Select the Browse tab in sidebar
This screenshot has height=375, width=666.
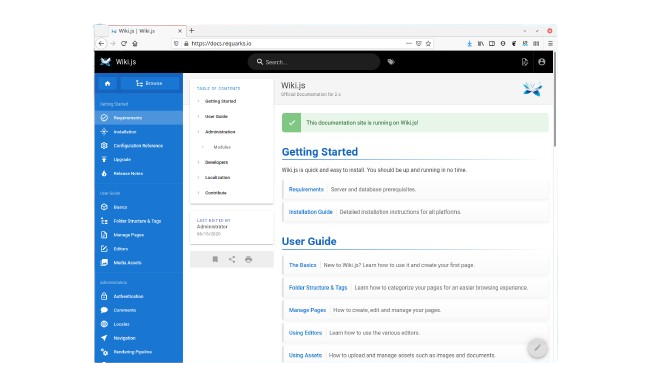point(150,83)
